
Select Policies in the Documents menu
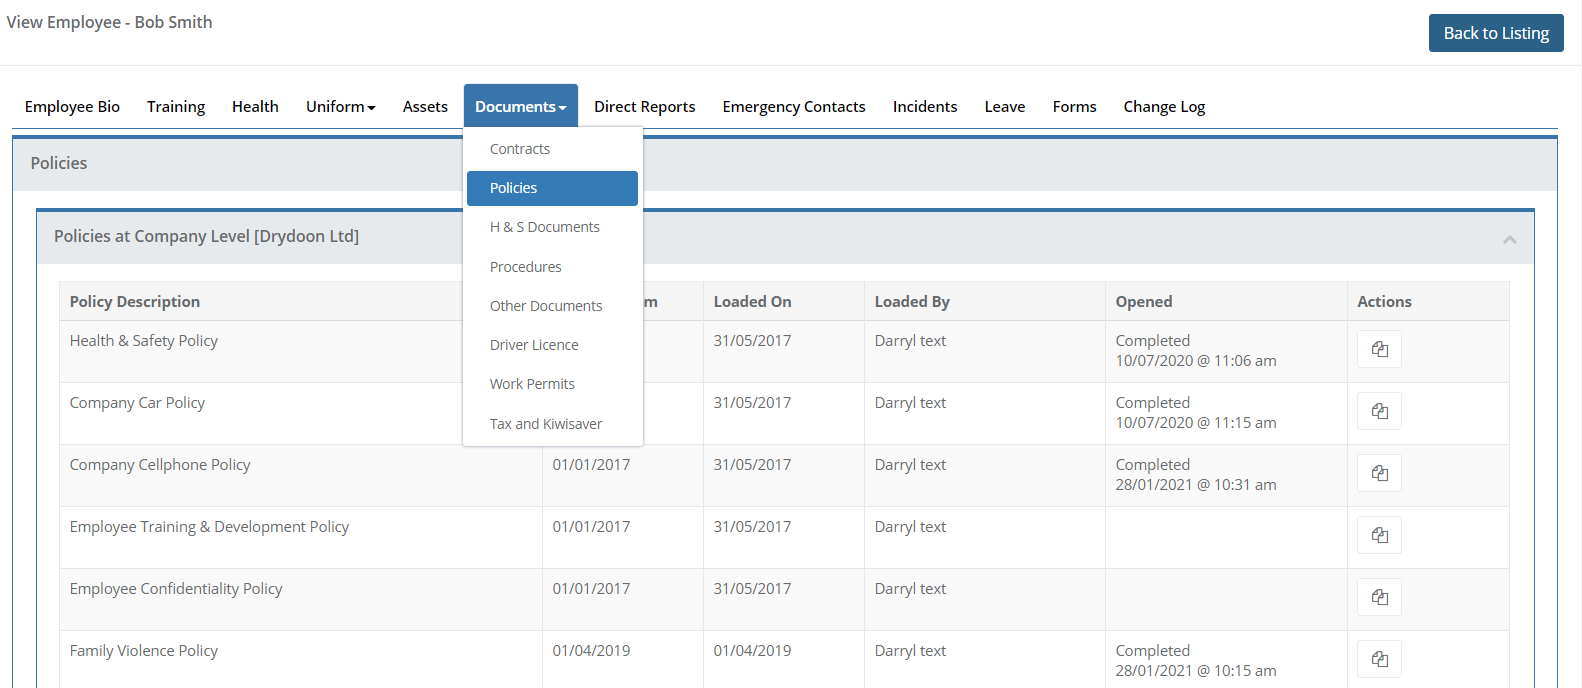pyautogui.click(x=552, y=188)
